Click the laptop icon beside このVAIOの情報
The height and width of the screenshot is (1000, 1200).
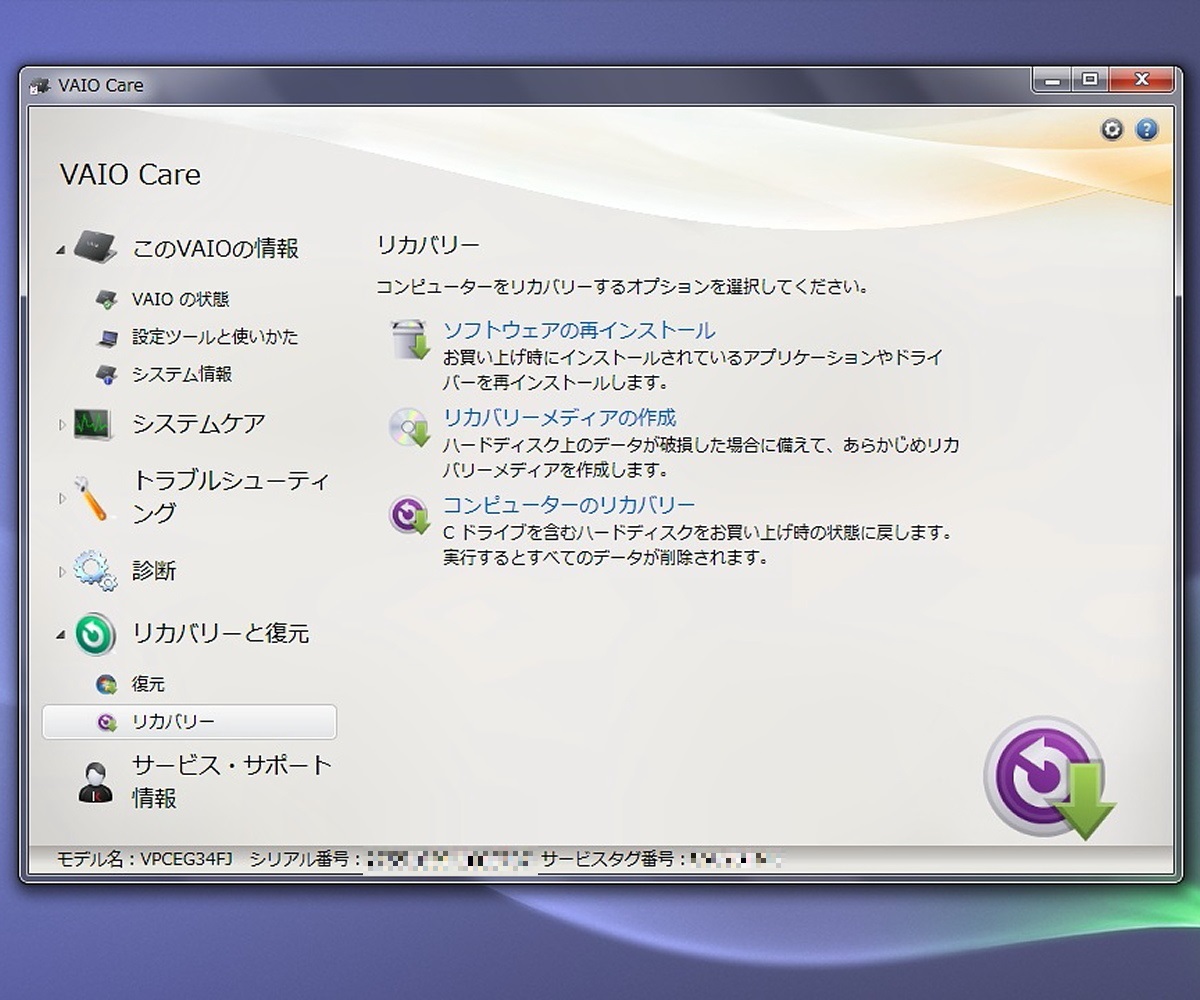[95, 246]
